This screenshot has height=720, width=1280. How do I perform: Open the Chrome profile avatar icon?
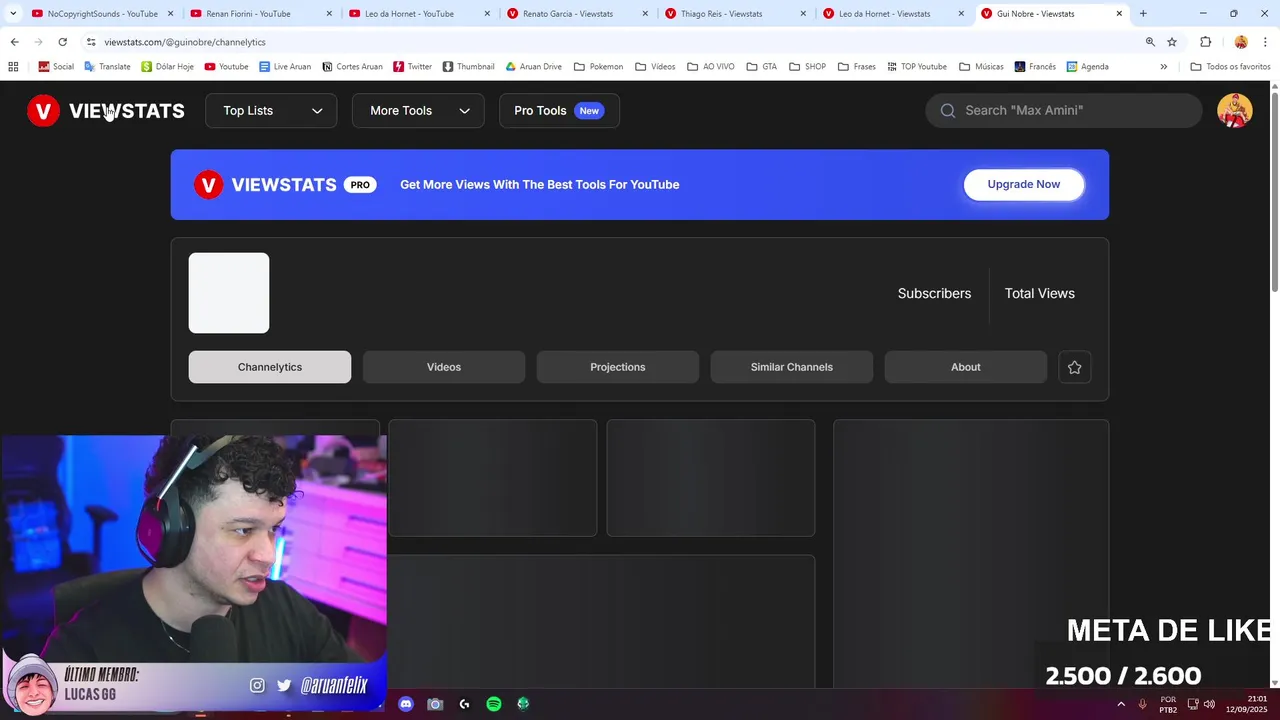[x=1241, y=42]
